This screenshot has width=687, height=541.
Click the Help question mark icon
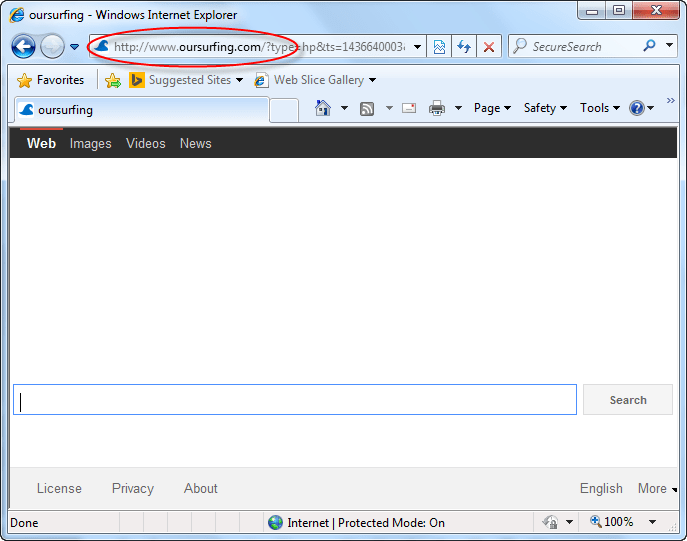pyautogui.click(x=637, y=108)
